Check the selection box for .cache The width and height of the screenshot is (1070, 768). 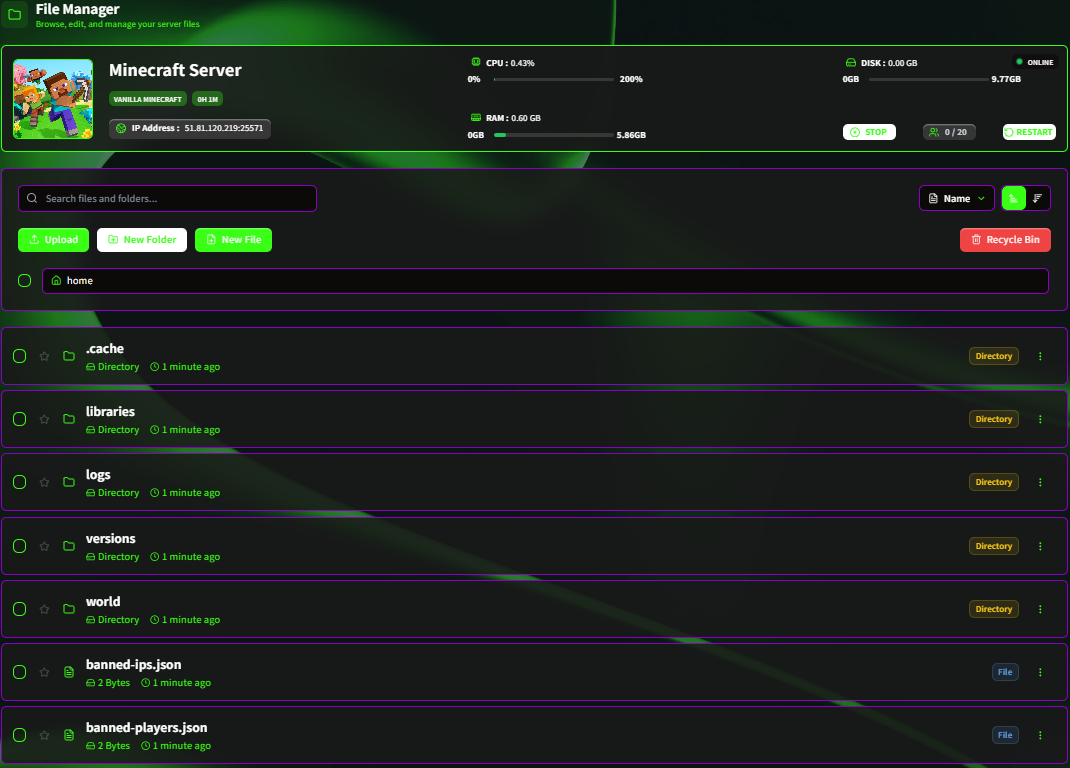(x=19, y=355)
